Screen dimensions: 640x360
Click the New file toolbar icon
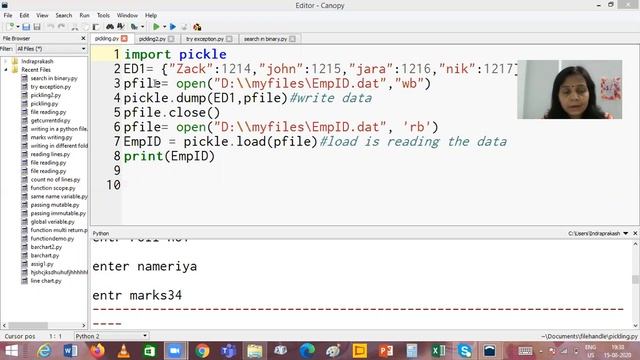pos(11,27)
